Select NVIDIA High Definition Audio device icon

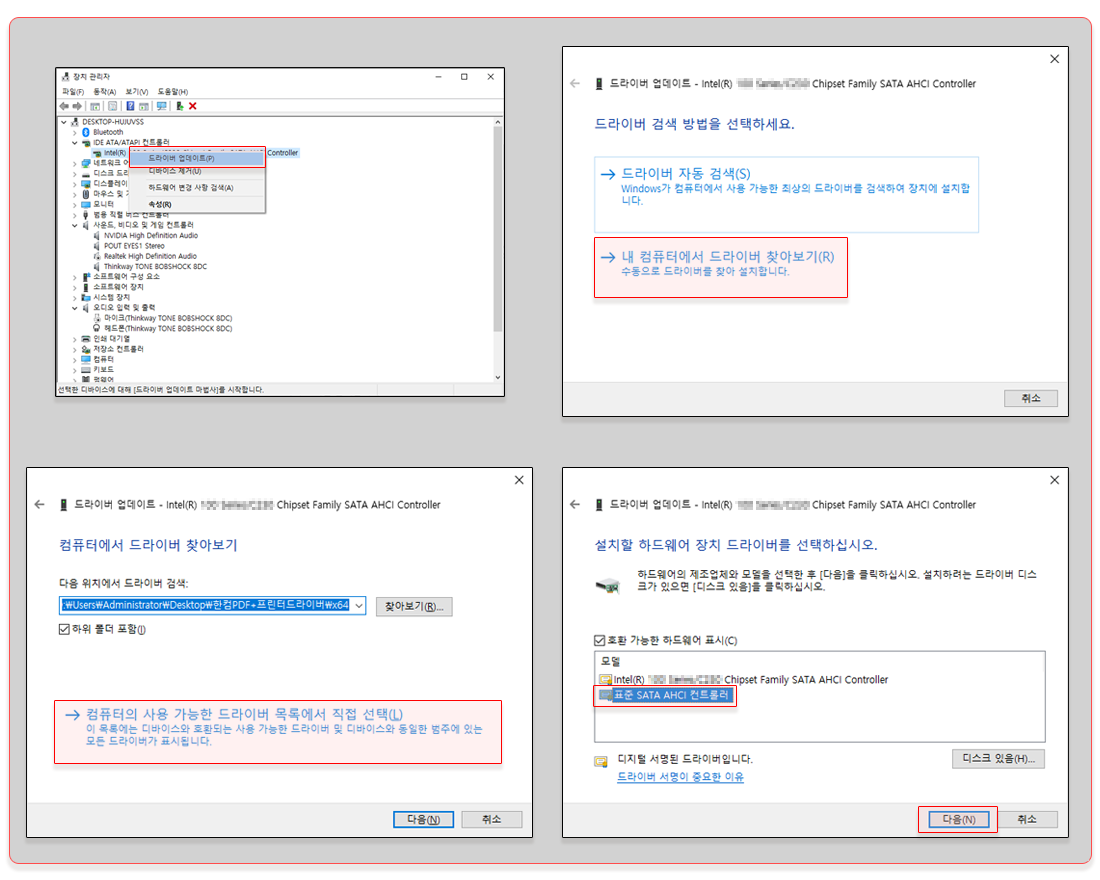96,235
